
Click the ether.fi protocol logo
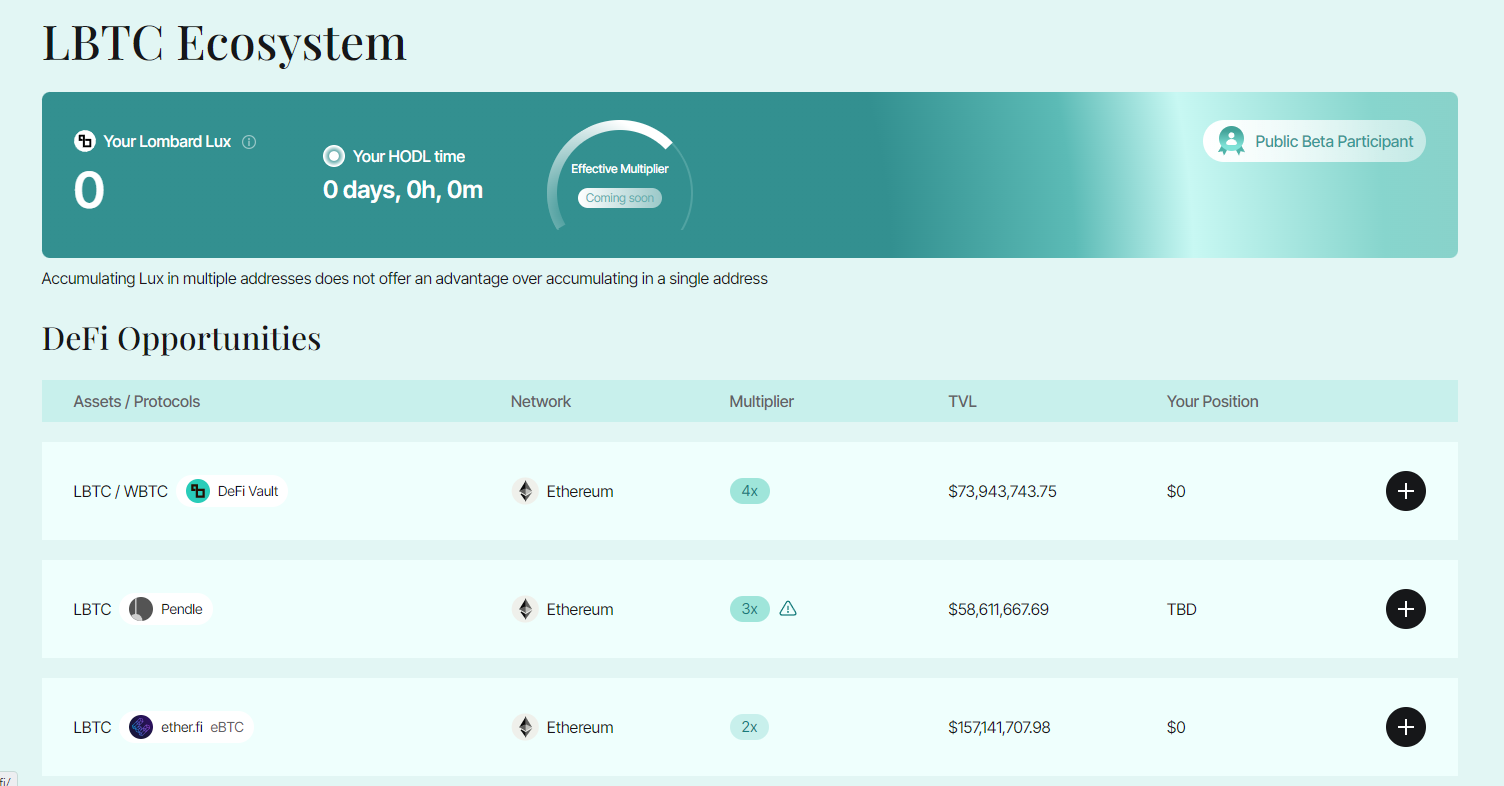coord(141,727)
